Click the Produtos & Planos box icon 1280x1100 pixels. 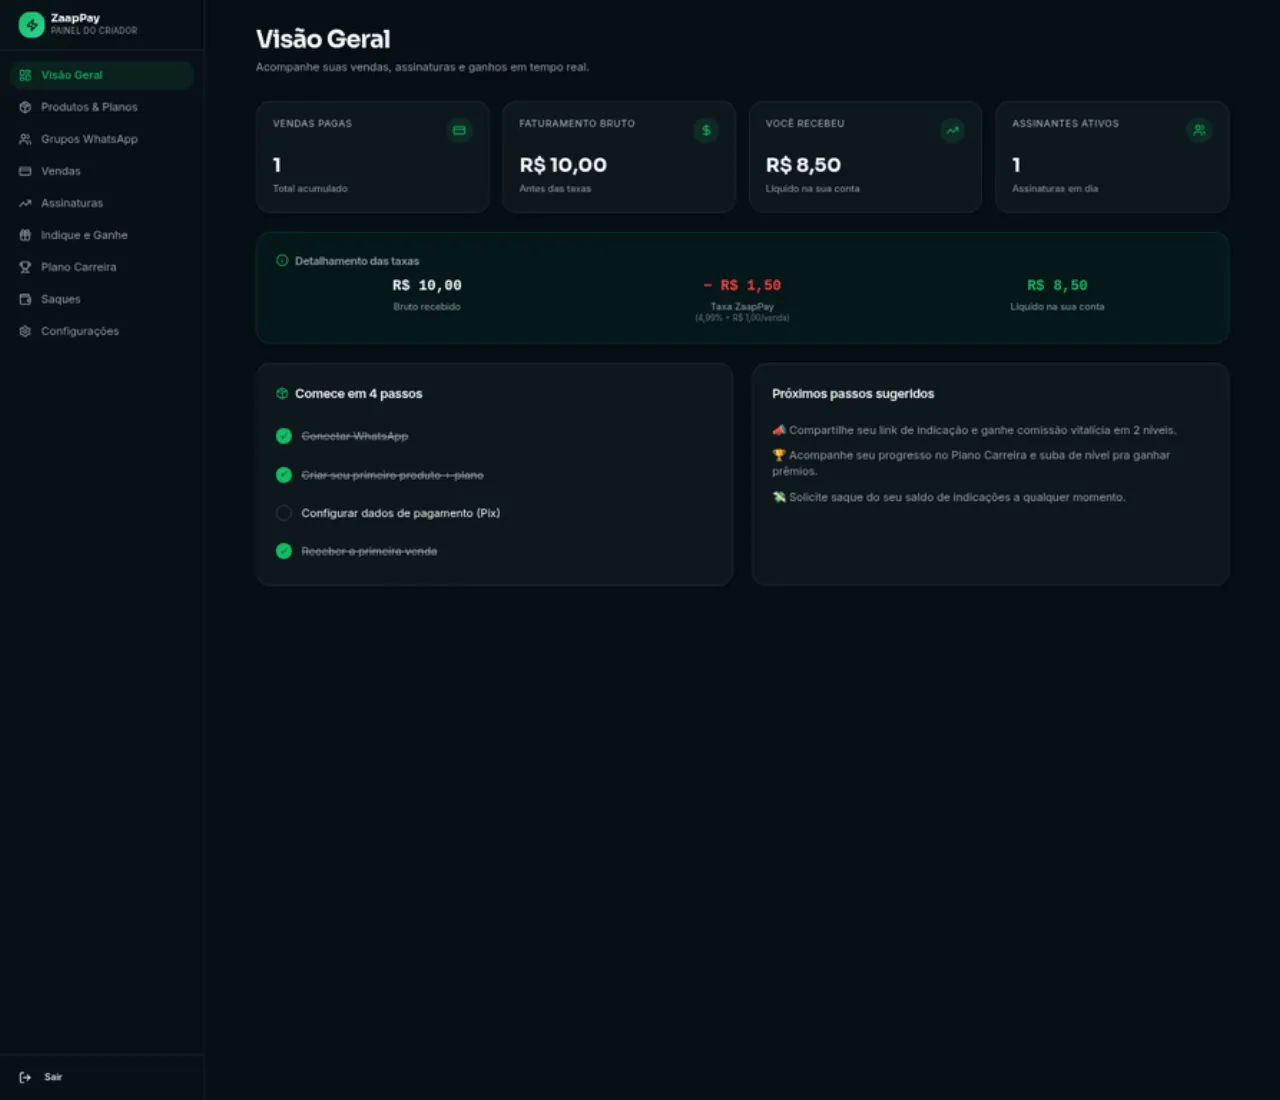tap(25, 107)
